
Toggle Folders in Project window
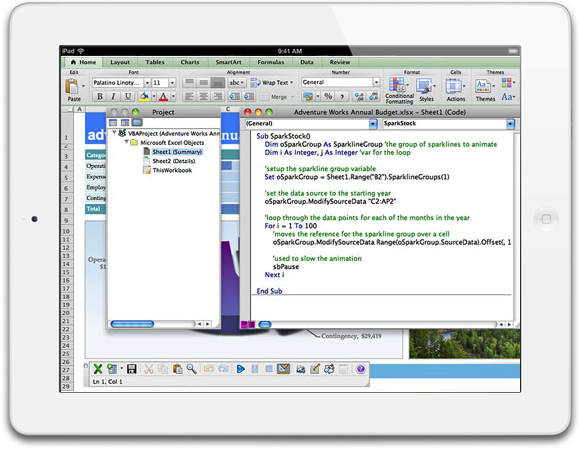pyautogui.click(x=137, y=122)
